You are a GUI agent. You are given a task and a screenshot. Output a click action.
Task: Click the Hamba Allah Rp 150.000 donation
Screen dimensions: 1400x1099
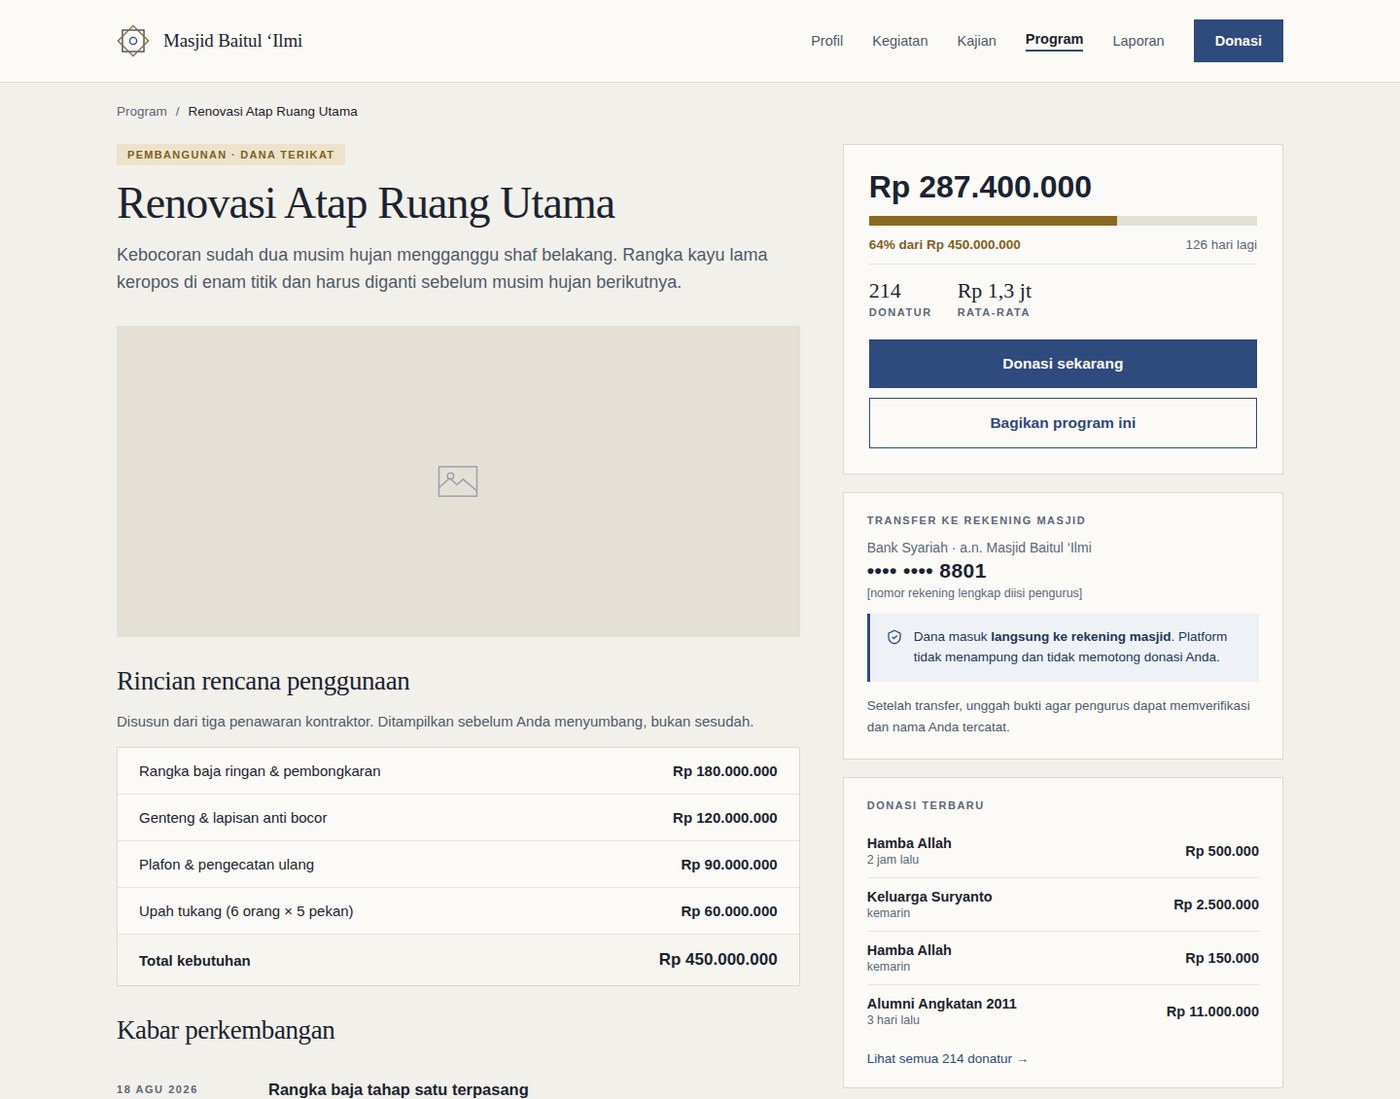1063,958
